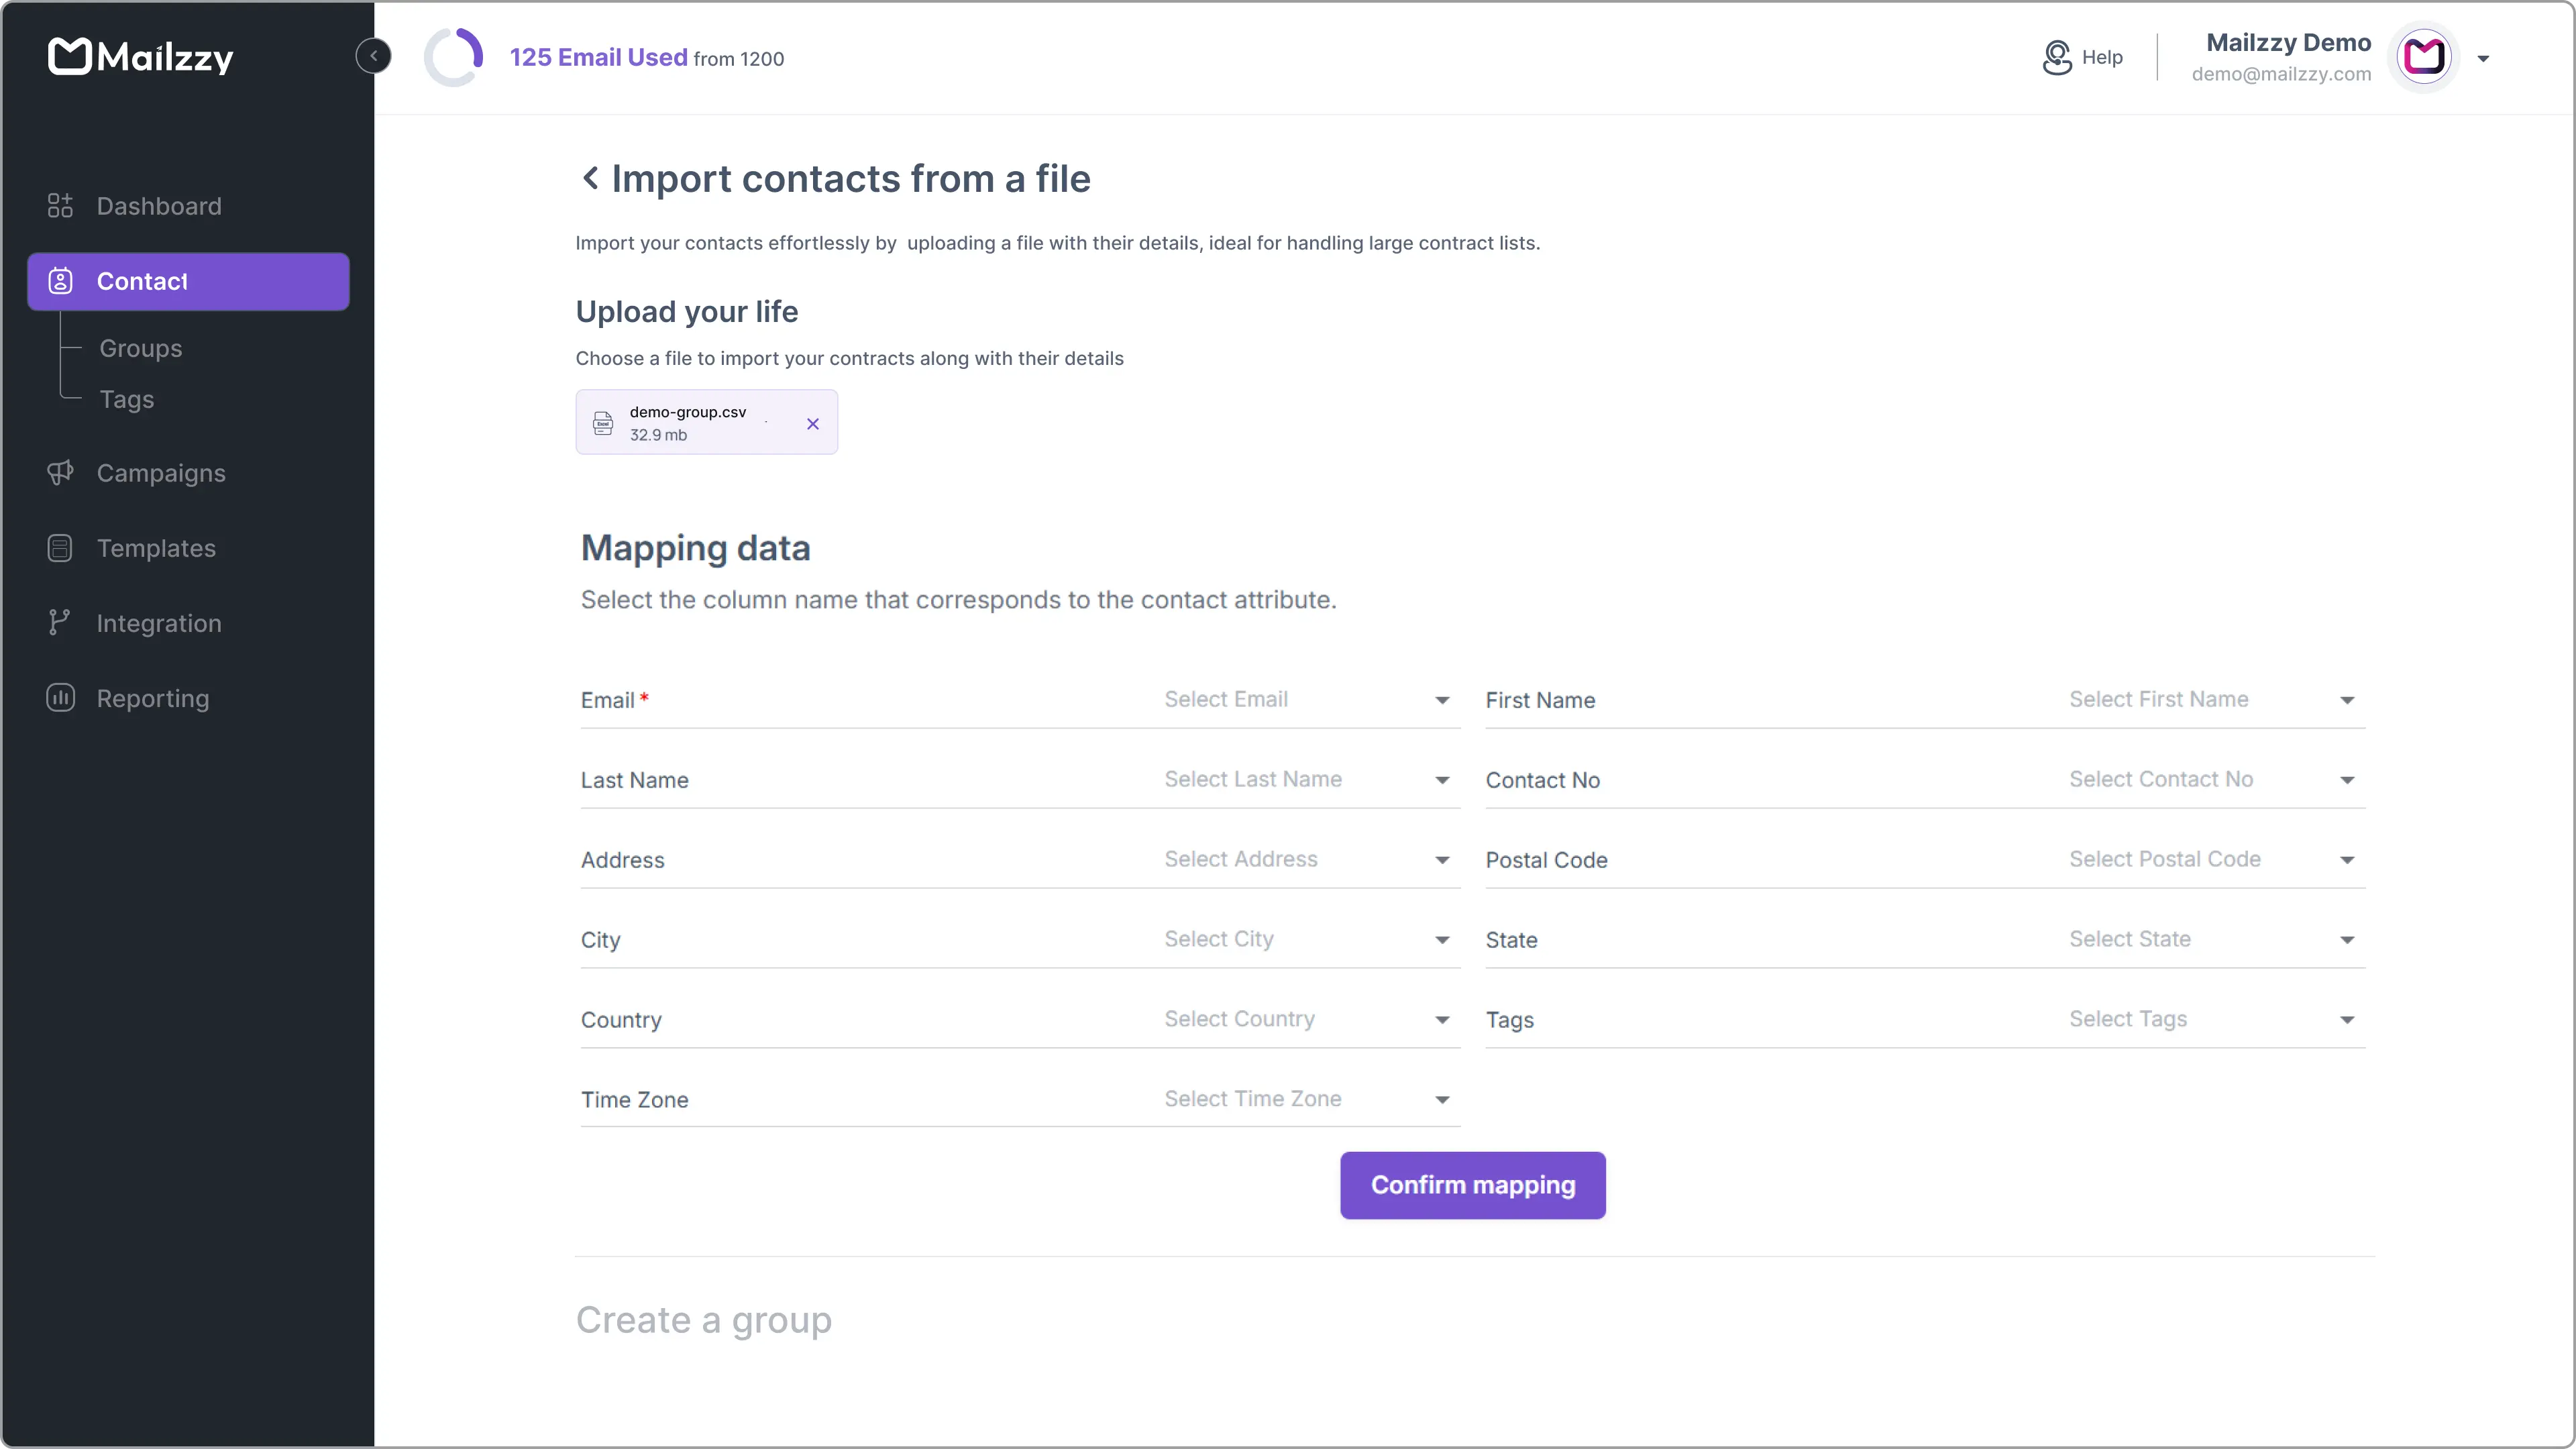Go back using the title chevron
The width and height of the screenshot is (2576, 1449).
pyautogui.click(x=590, y=178)
